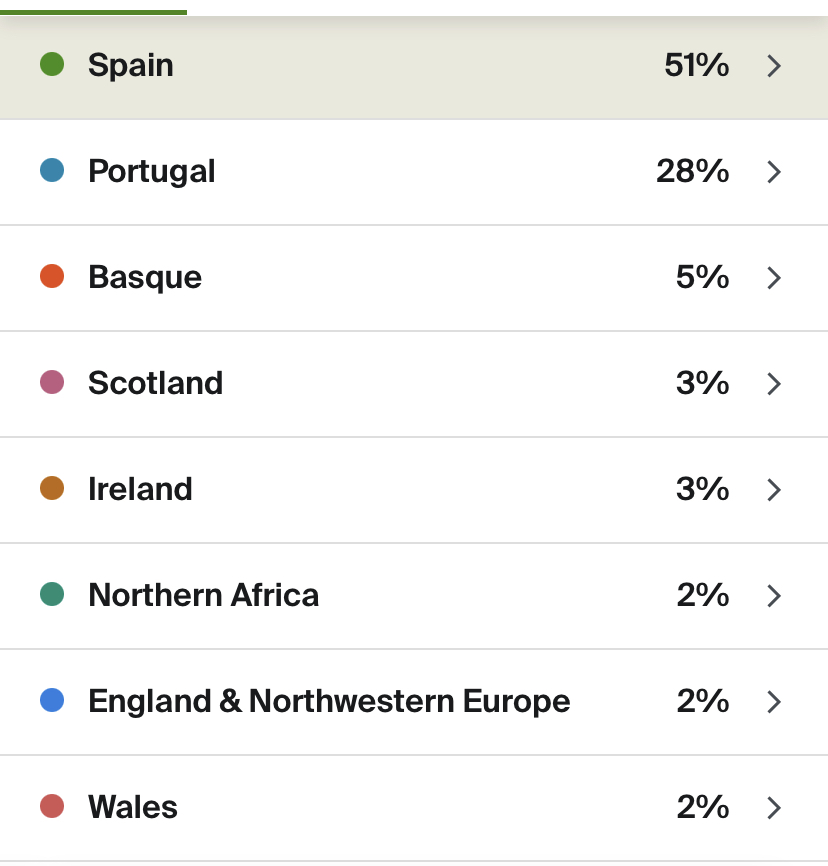Image resolution: width=828 pixels, height=866 pixels.
Task: Click the green dot beside Spain
Action: coord(52,65)
